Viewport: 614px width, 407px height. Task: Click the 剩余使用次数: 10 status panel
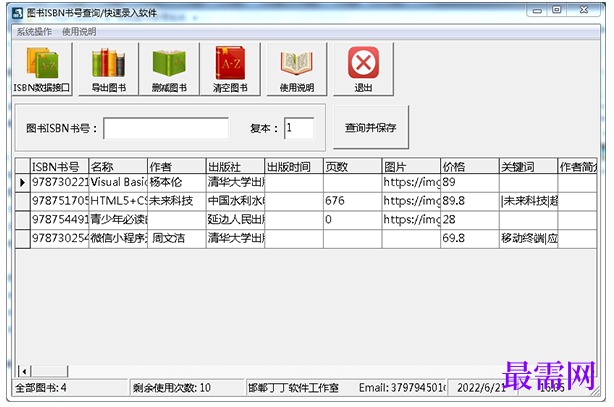[x=187, y=388]
